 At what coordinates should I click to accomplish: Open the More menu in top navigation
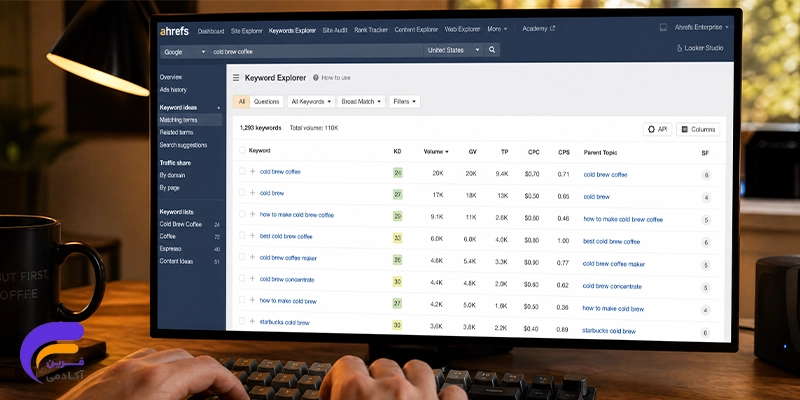[x=497, y=29]
